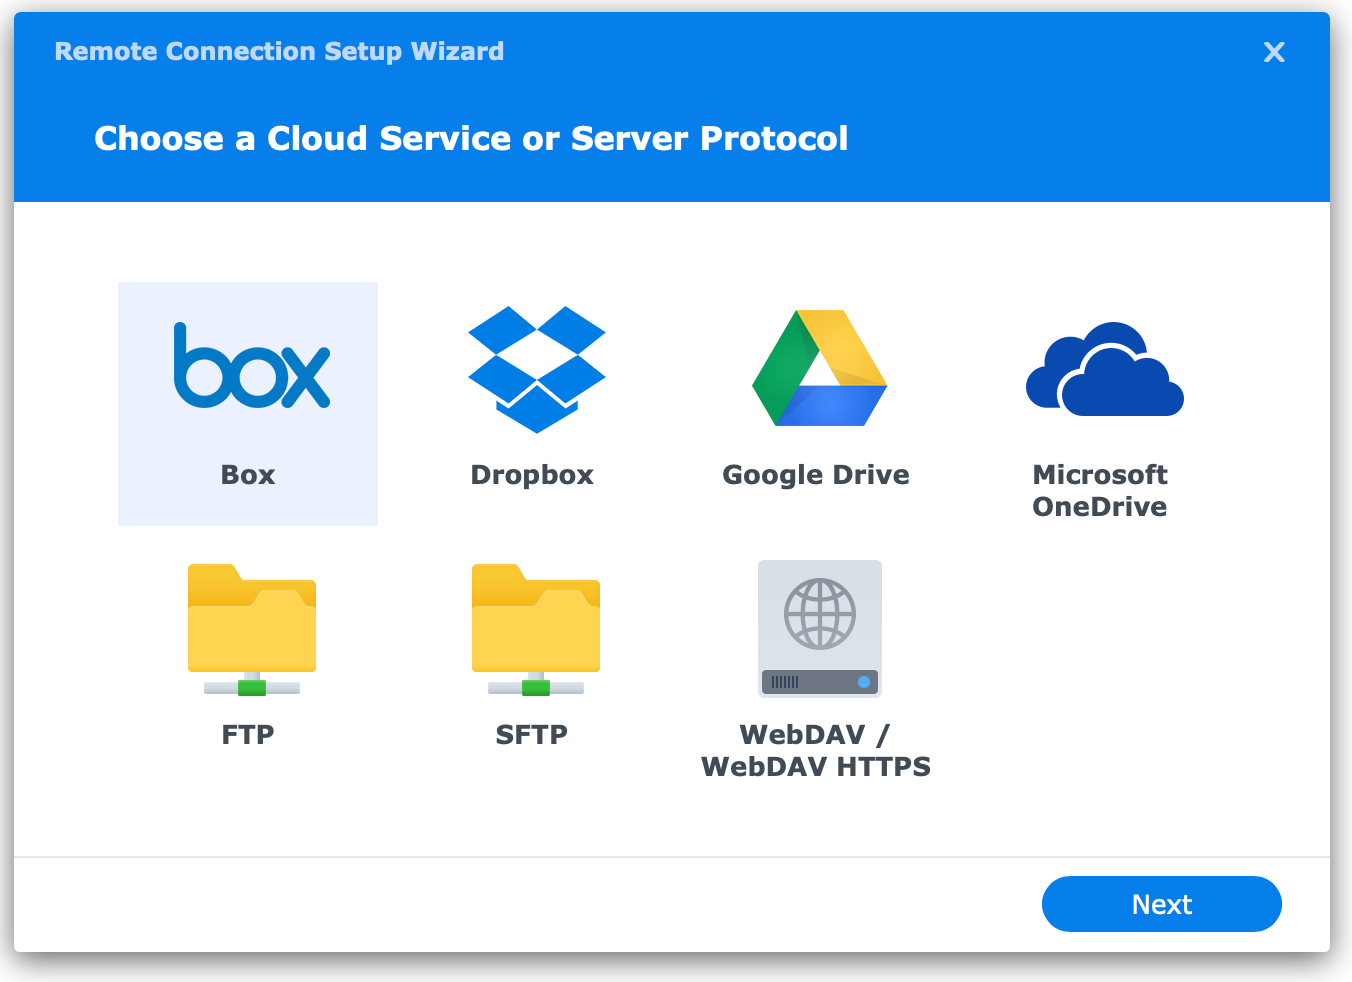Image resolution: width=1352 pixels, height=982 pixels.
Task: Select the Box cloud service icon
Action: coord(252,366)
